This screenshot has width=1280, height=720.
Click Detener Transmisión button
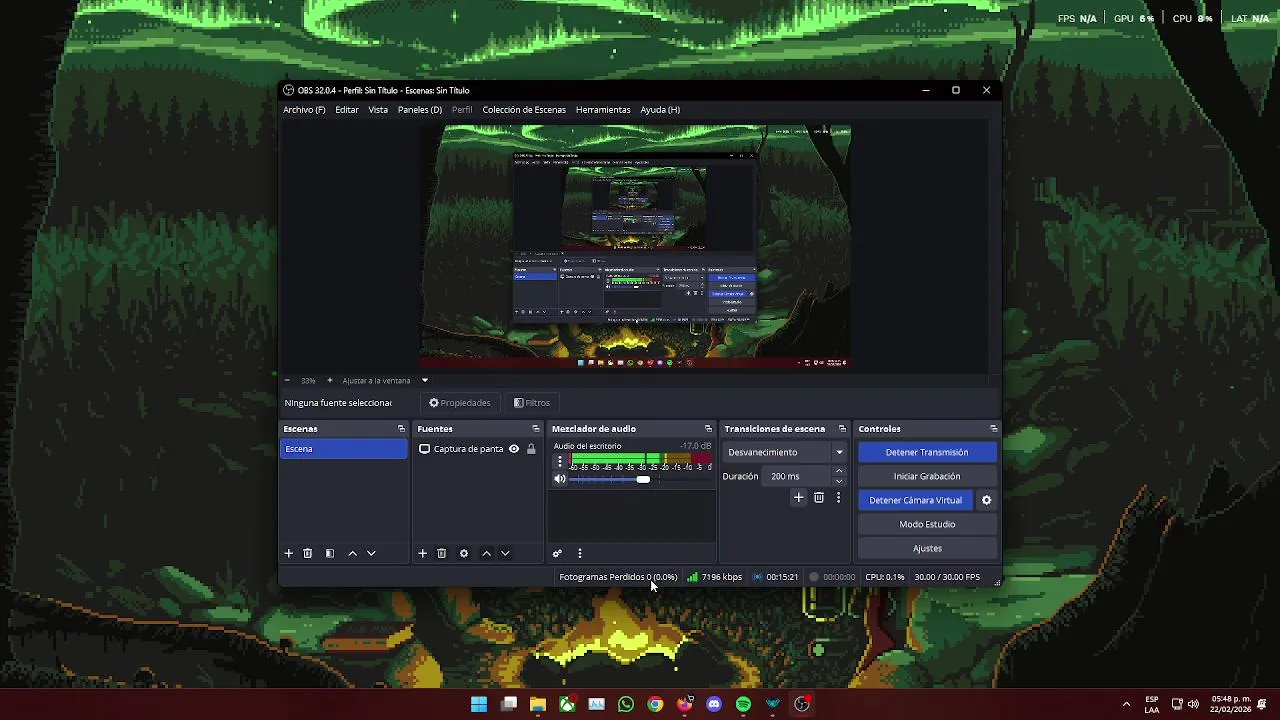coord(927,452)
